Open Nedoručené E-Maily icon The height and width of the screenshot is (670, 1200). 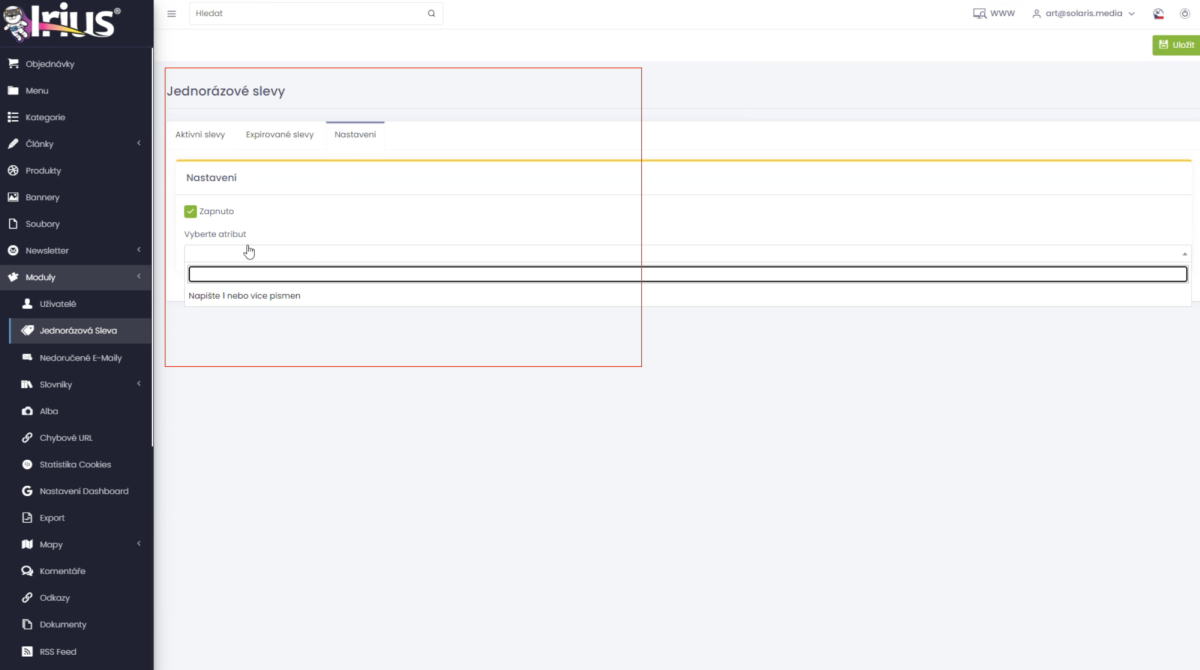[x=27, y=357]
